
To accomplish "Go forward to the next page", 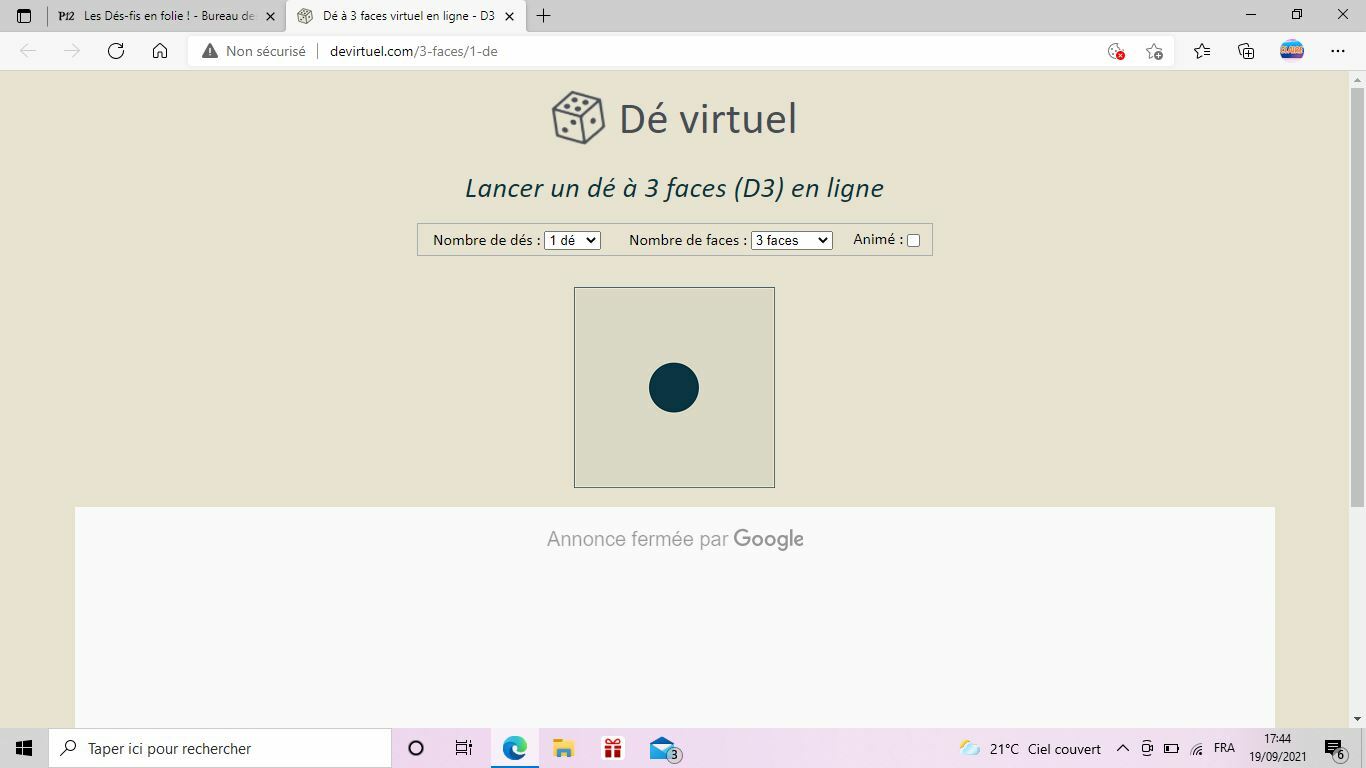I will pyautogui.click(x=72, y=51).
